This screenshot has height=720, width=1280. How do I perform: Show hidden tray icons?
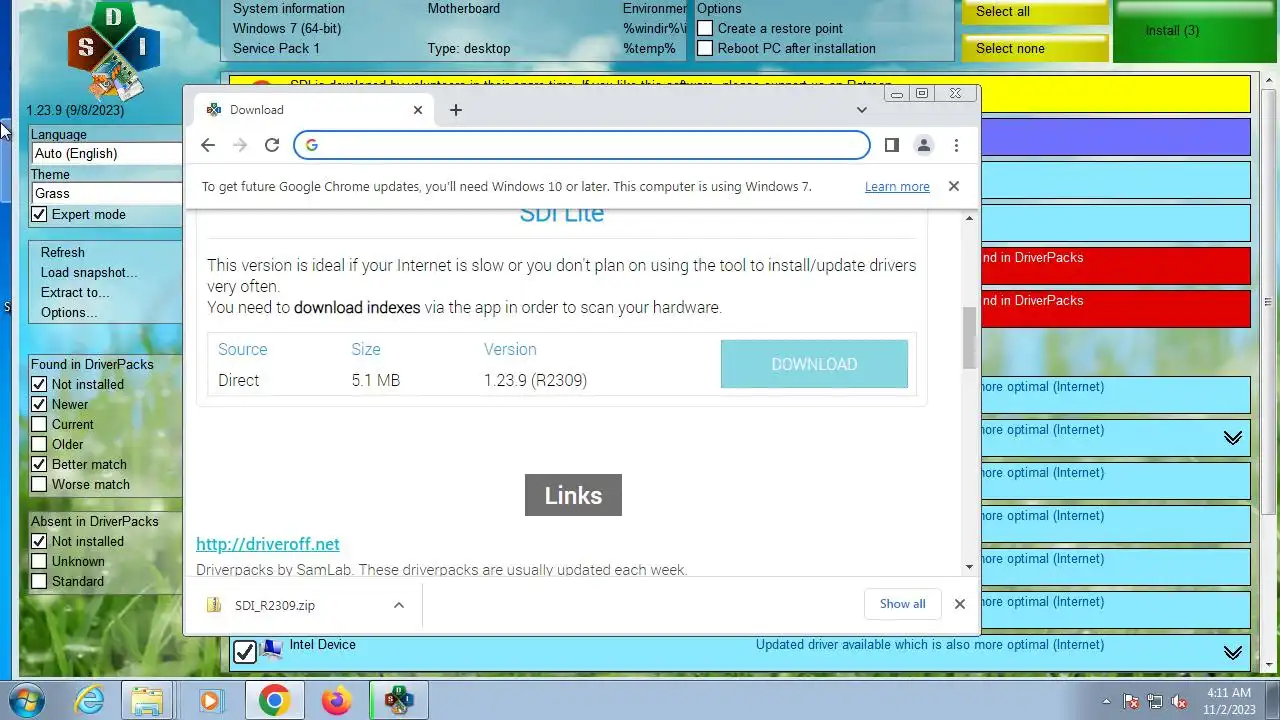click(1106, 701)
